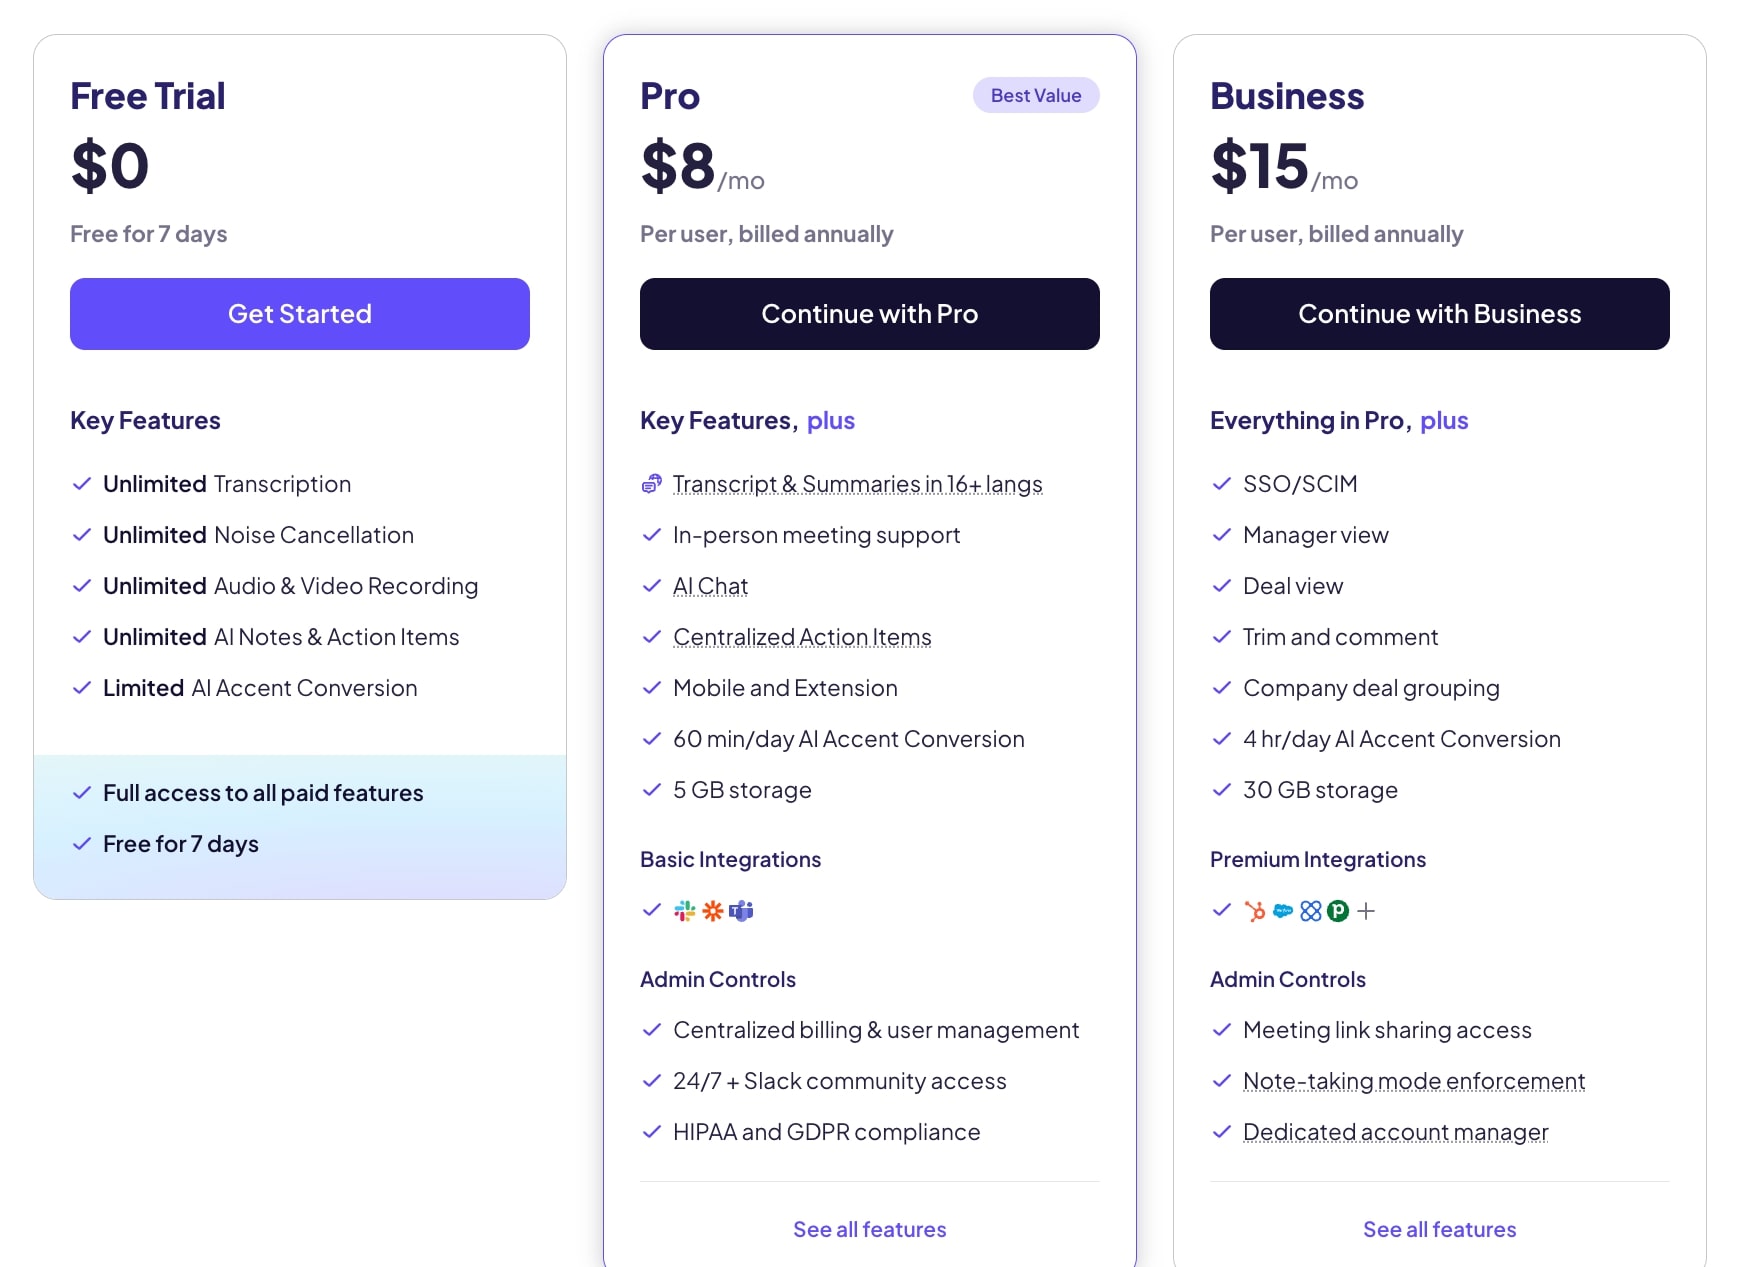The image size is (1756, 1267).
Task: Click the blue knot icon beside Salesforce
Action: (1310, 911)
